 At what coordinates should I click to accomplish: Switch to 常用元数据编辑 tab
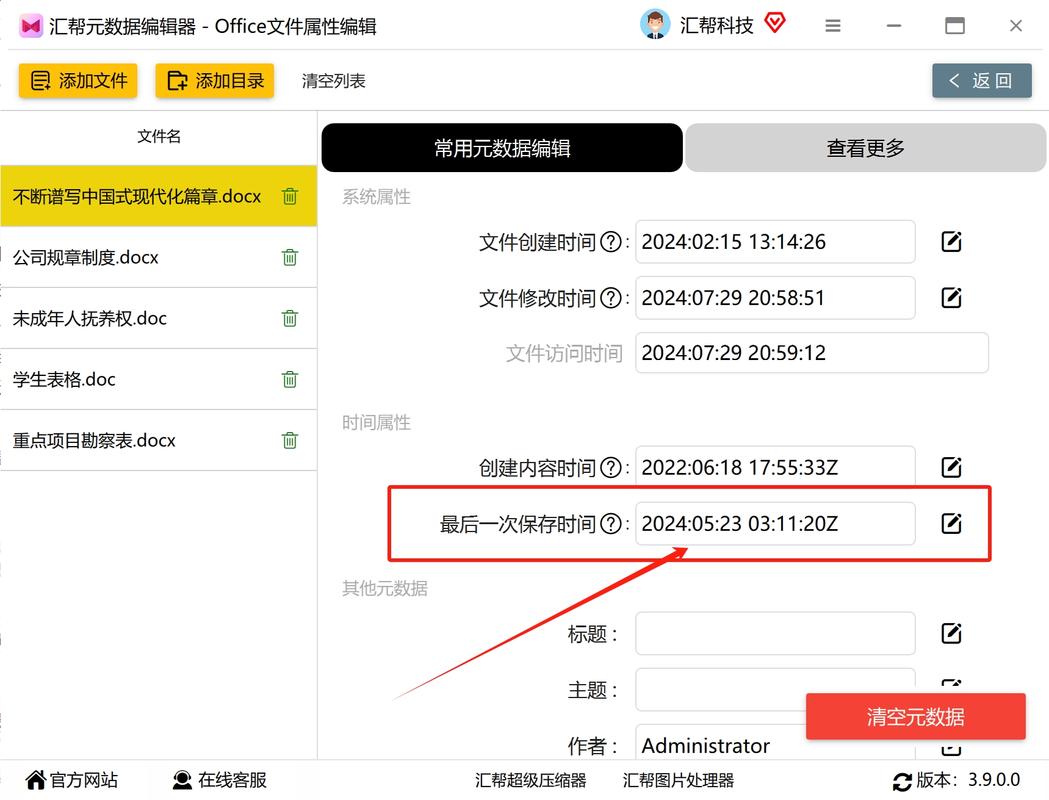click(502, 148)
